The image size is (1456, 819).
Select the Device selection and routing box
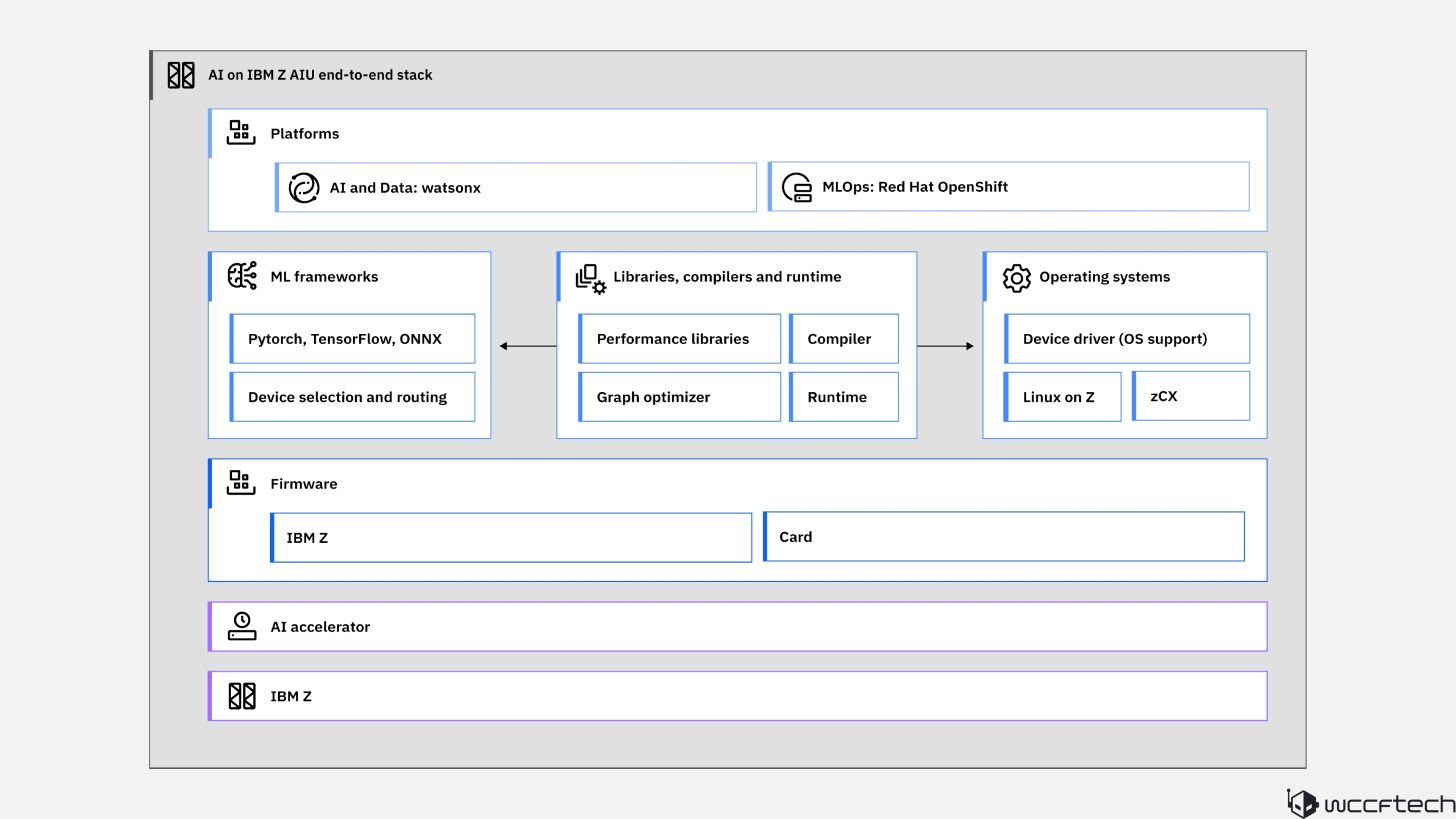tap(352, 397)
